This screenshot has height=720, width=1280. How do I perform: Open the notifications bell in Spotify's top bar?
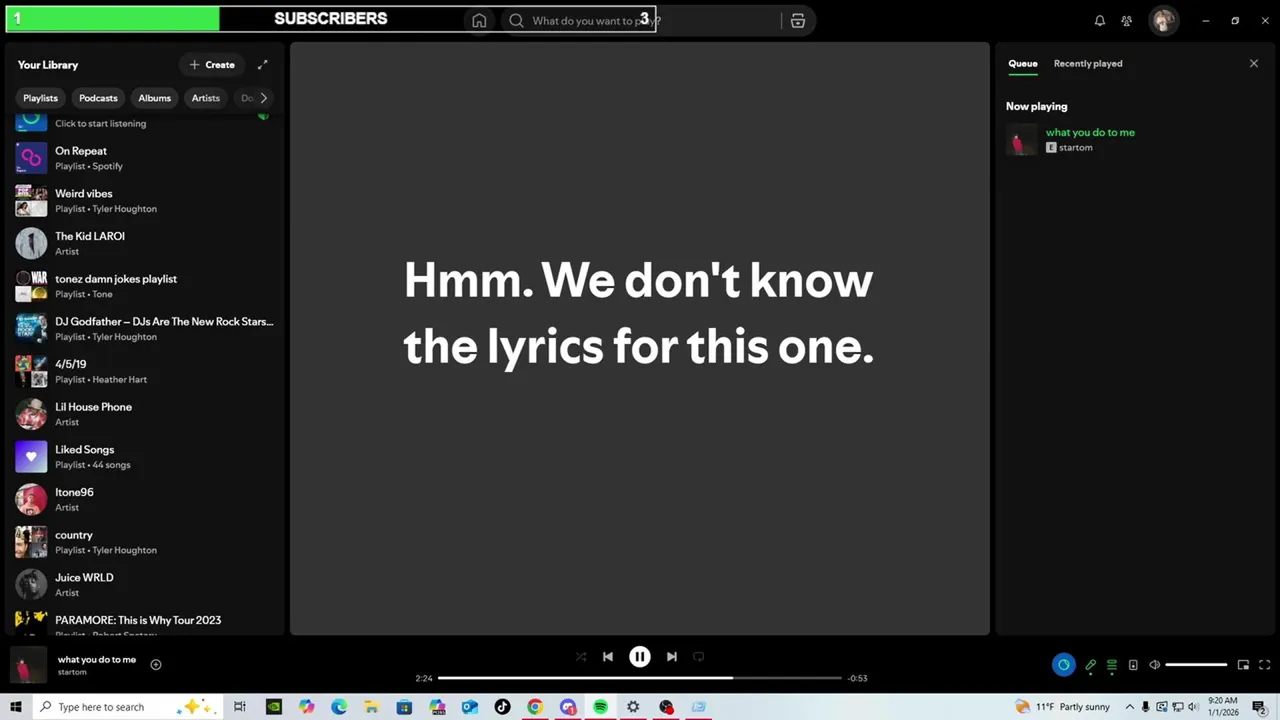coord(1100,21)
